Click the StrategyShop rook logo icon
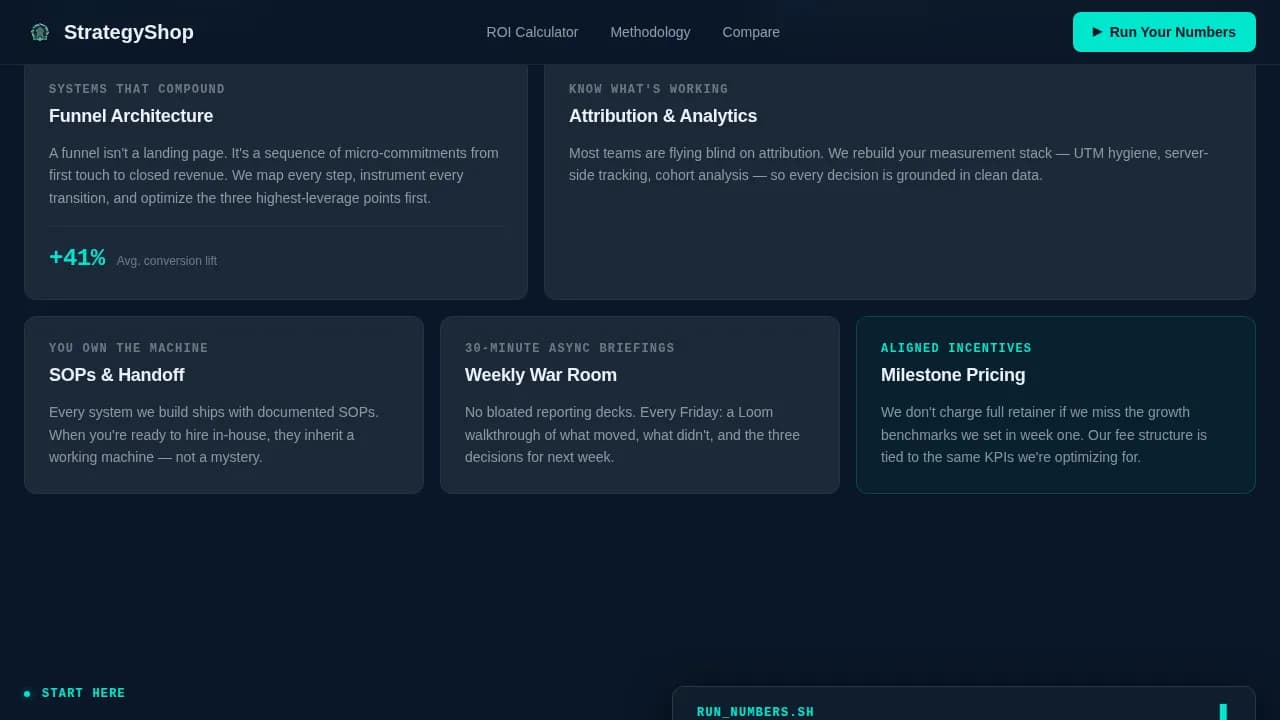The height and width of the screenshot is (720, 1280). (x=39, y=31)
